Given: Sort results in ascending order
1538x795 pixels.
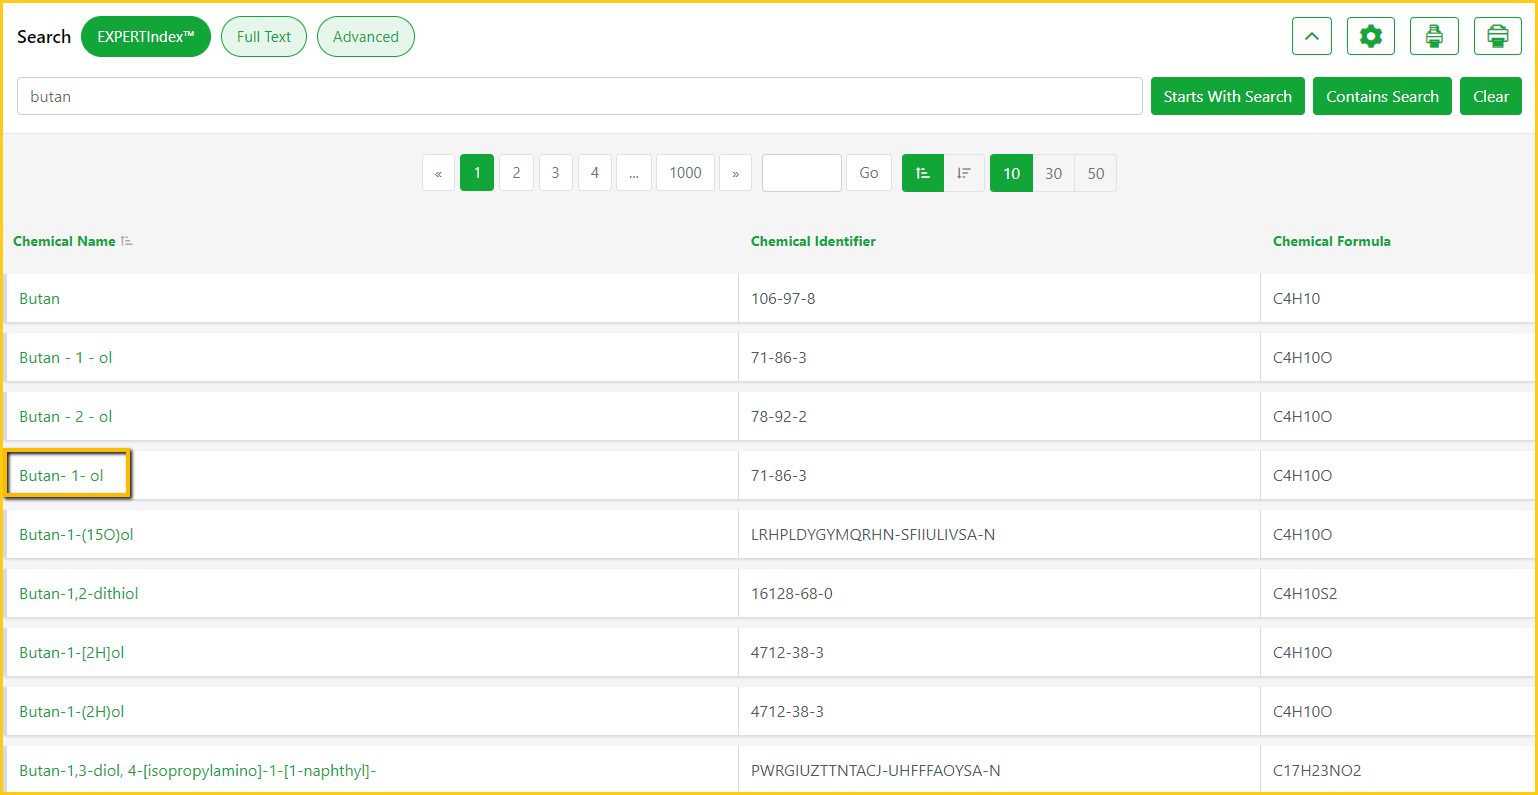Looking at the screenshot, I should pos(922,173).
